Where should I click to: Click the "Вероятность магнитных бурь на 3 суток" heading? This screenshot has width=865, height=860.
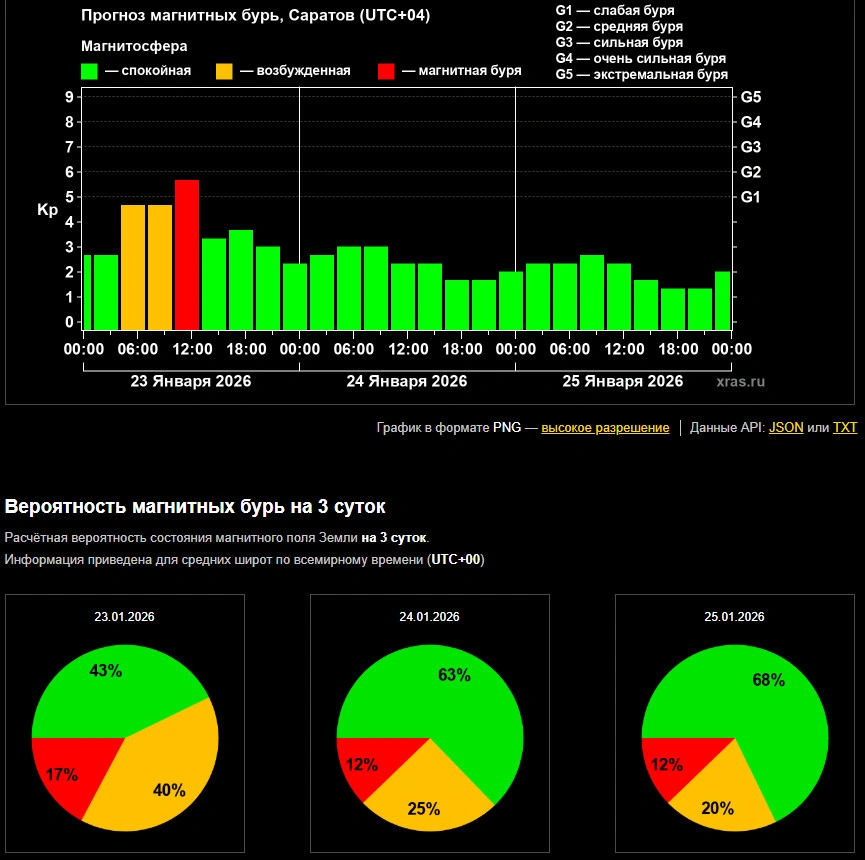point(195,506)
